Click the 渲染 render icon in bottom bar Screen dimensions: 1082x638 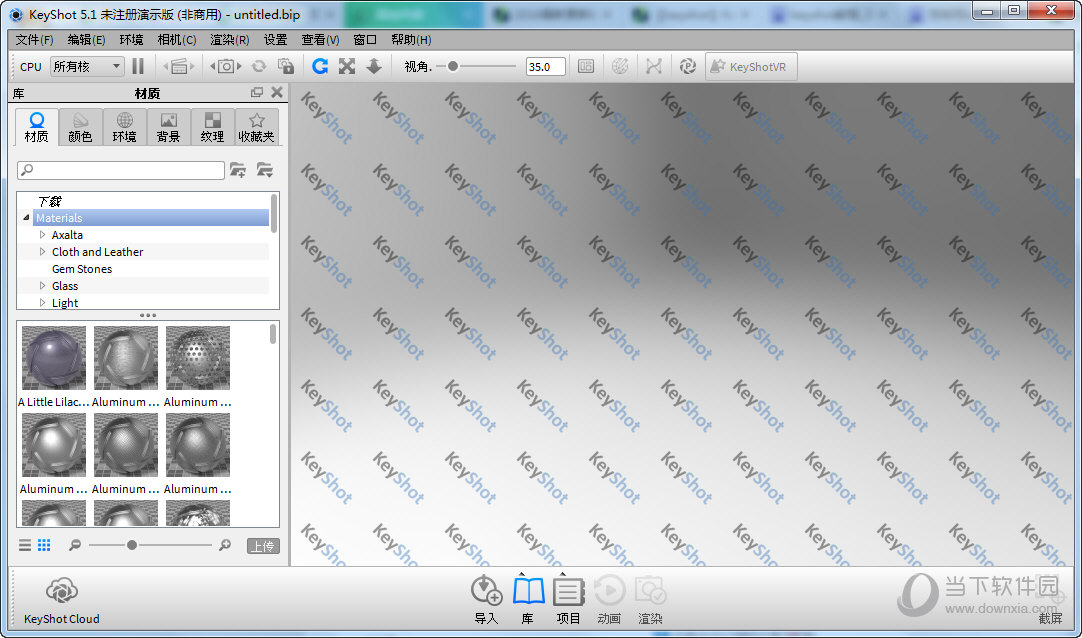(x=650, y=591)
